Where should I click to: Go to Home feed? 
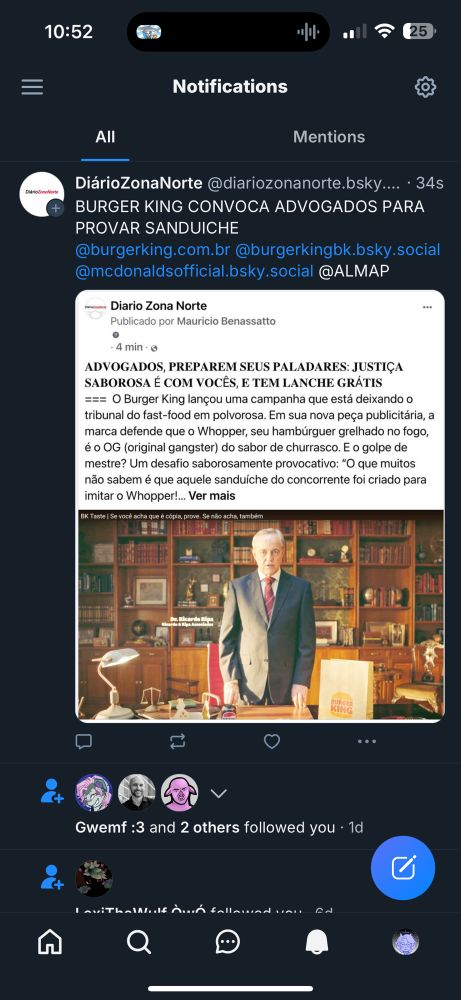point(50,942)
